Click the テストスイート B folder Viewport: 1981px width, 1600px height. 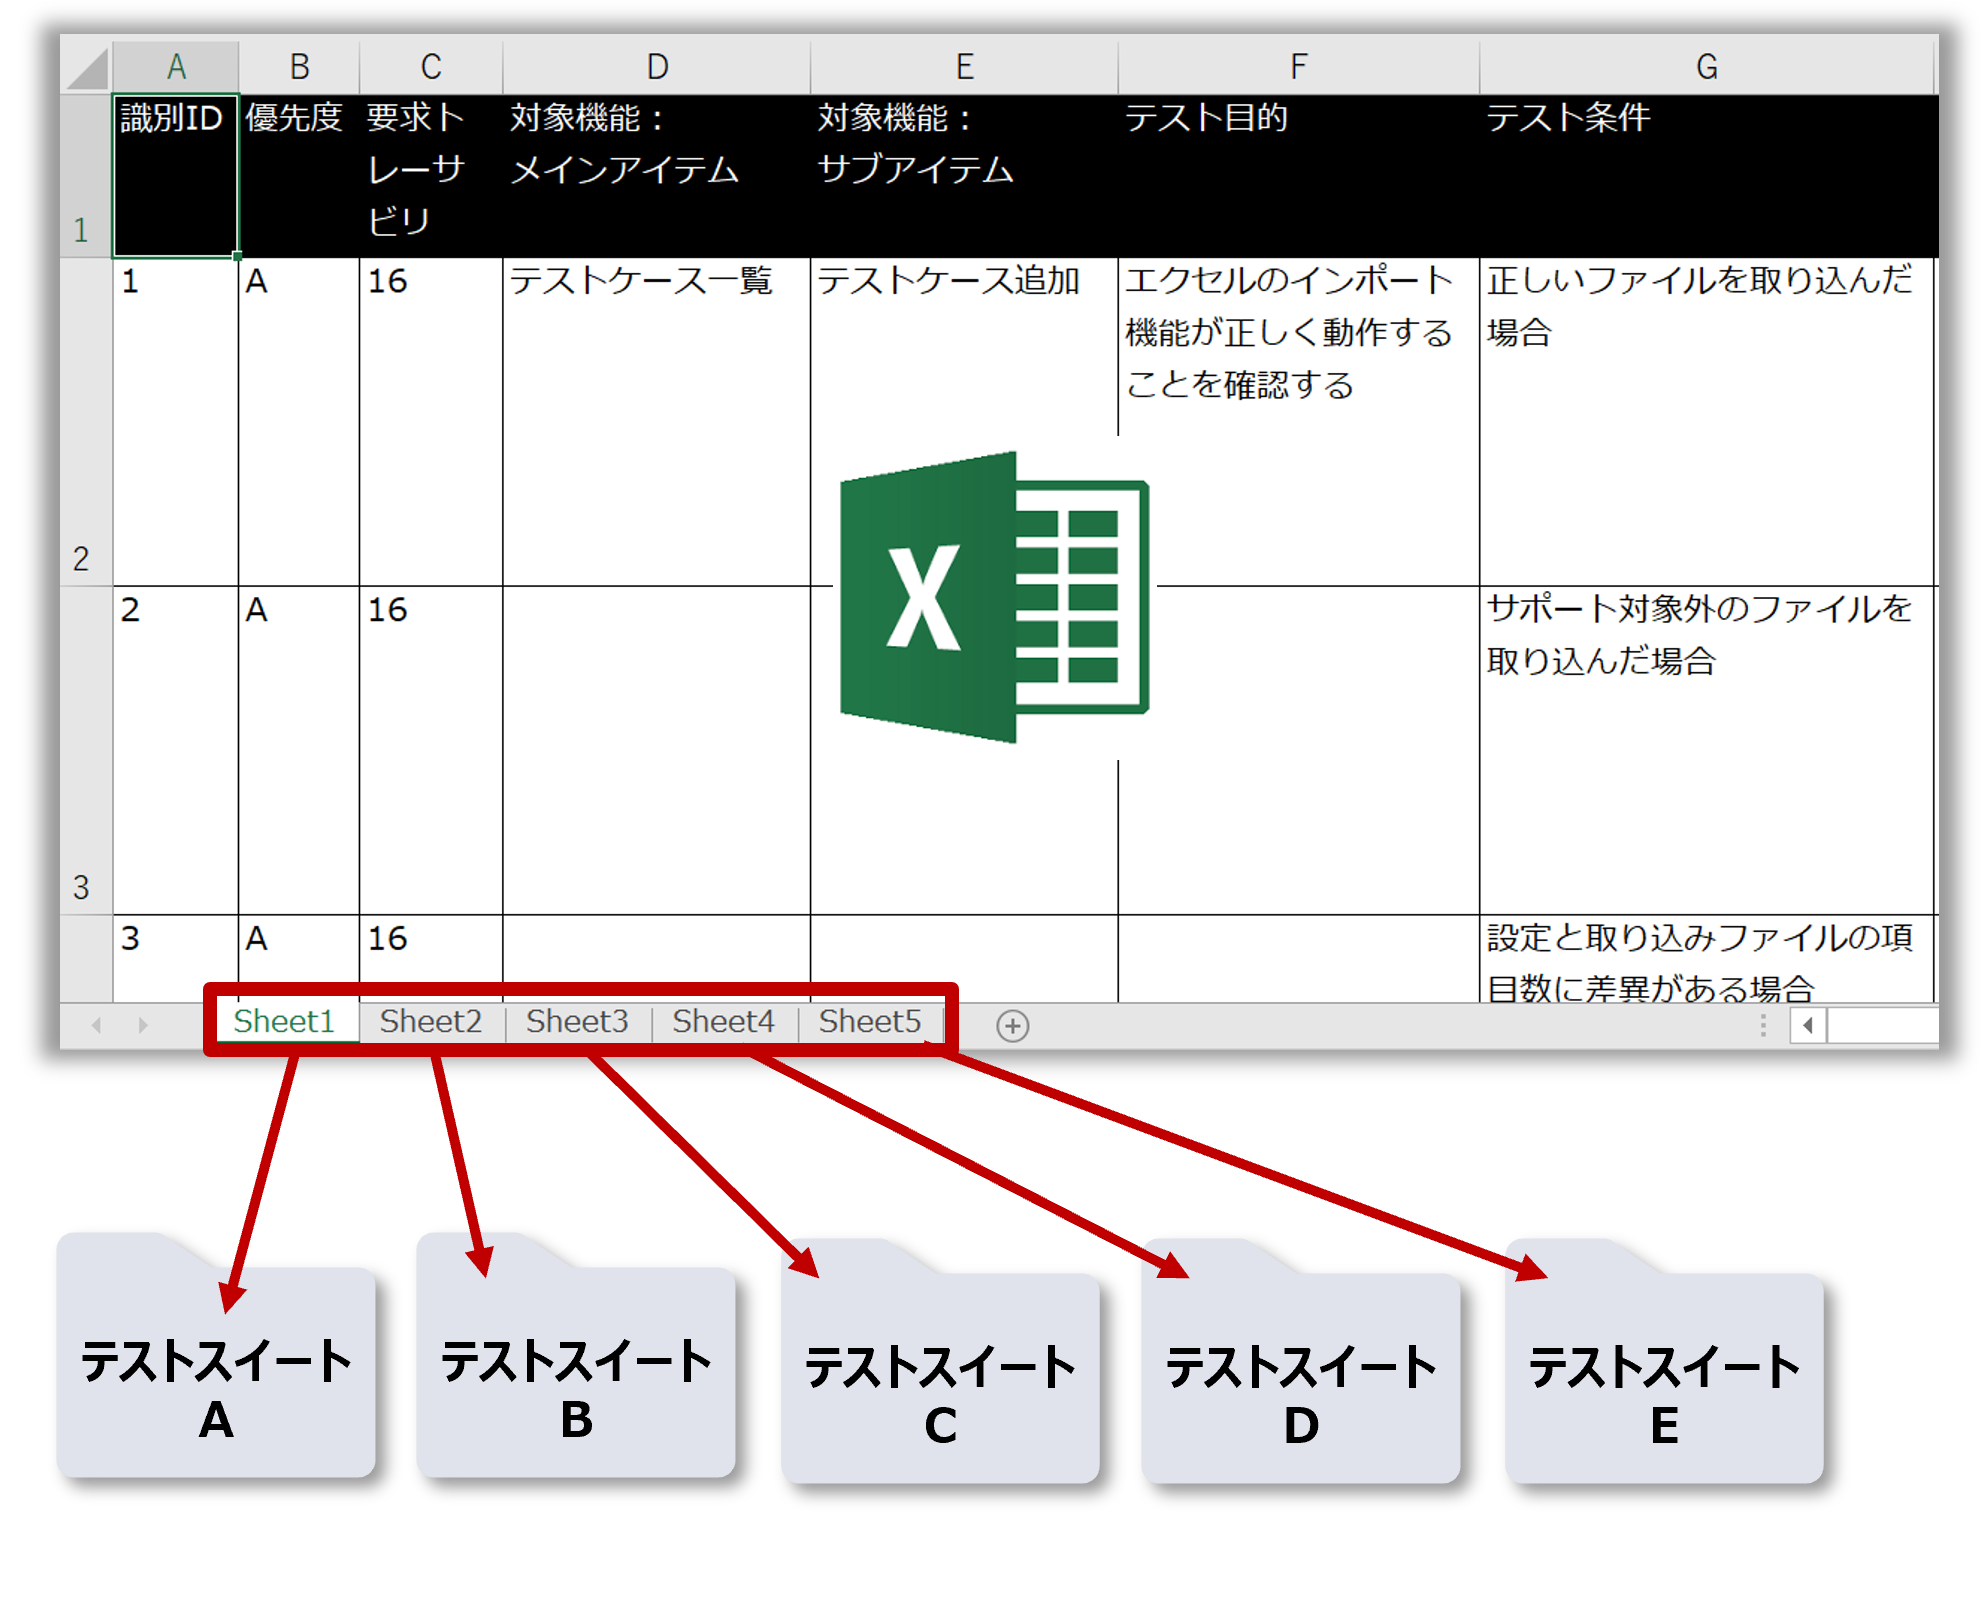[576, 1356]
